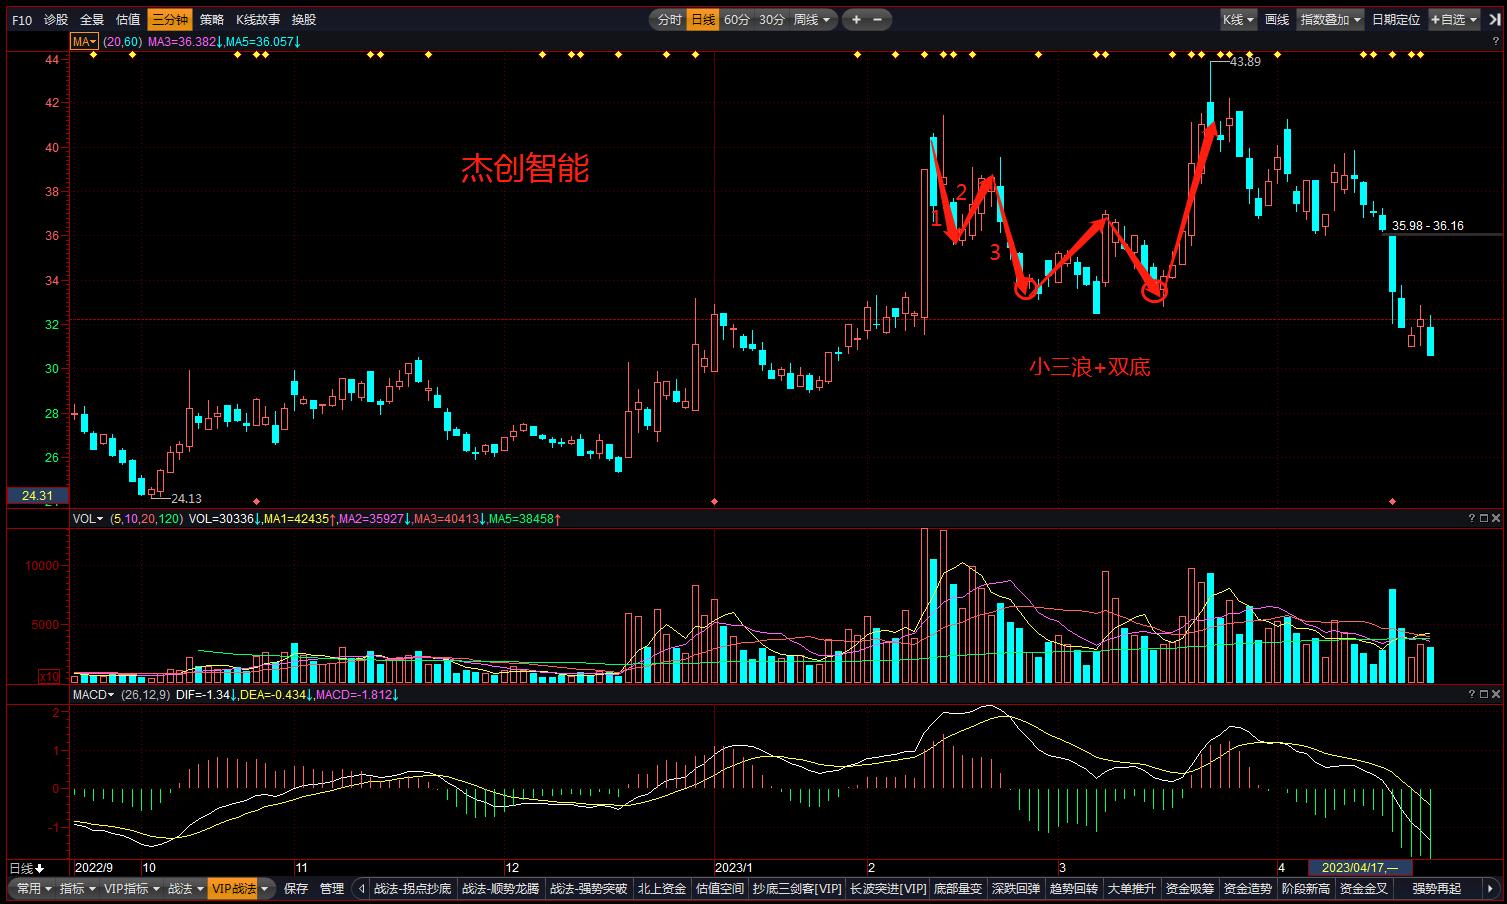Screen dimensions: 1507x904
Task: Toggle the 60分 timeframe
Action: pos(737,20)
